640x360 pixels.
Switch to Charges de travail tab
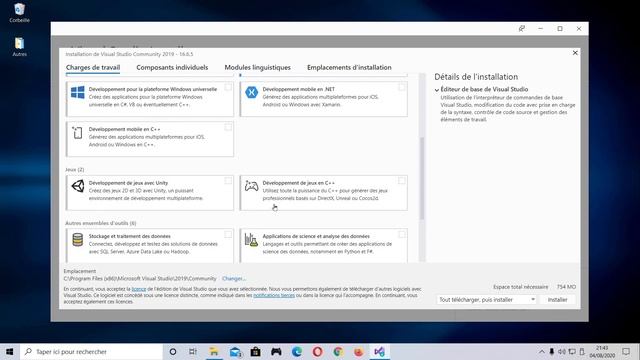coord(93,67)
